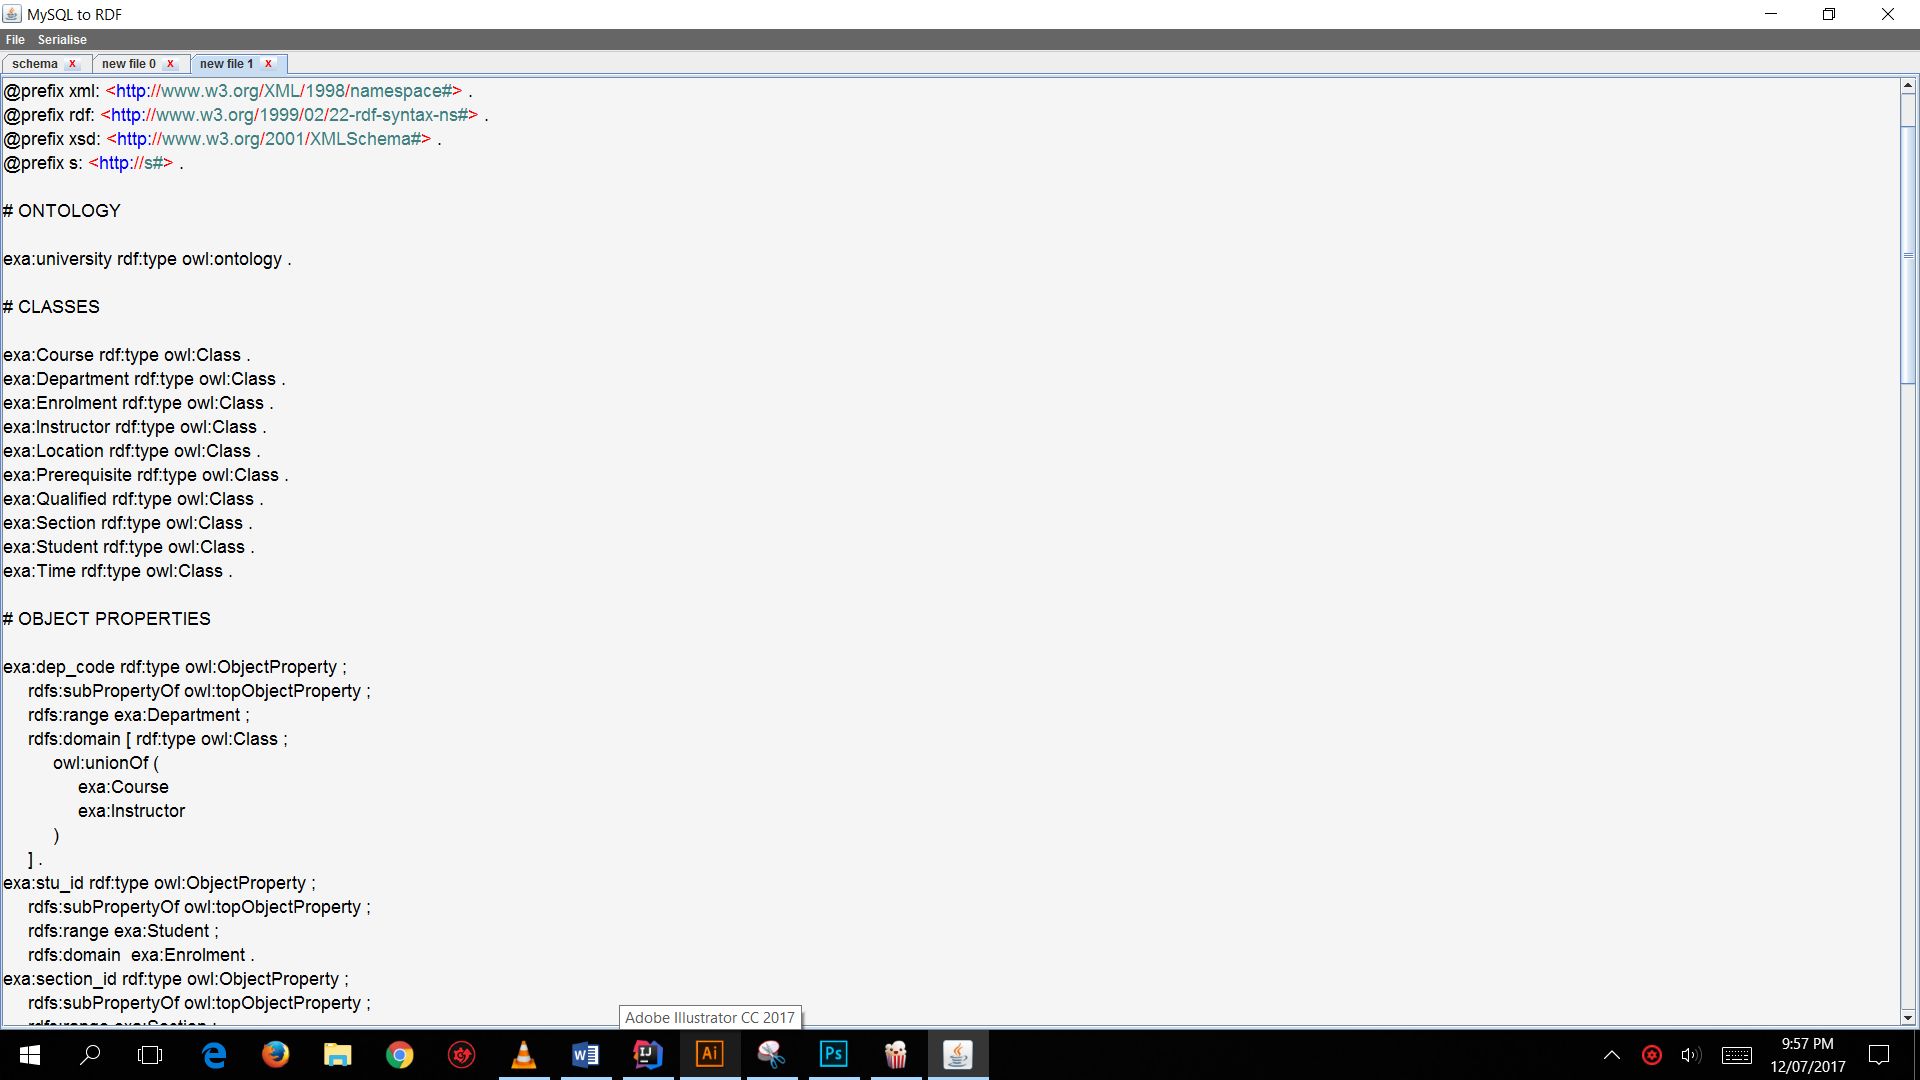Open Adobe Illustrator from the taskbar
Viewport: 1920px width, 1080px height.
(x=709, y=1054)
